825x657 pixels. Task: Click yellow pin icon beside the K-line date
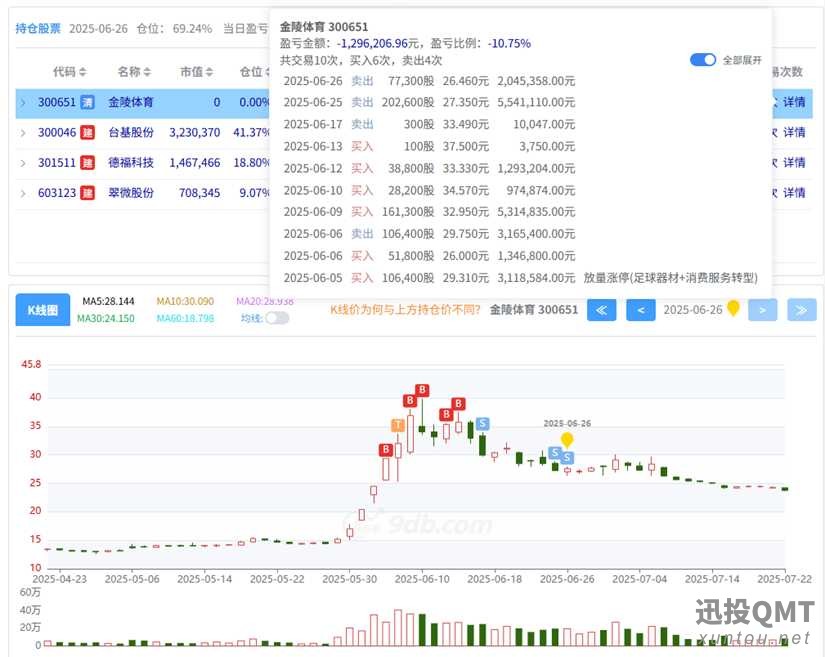[733, 308]
